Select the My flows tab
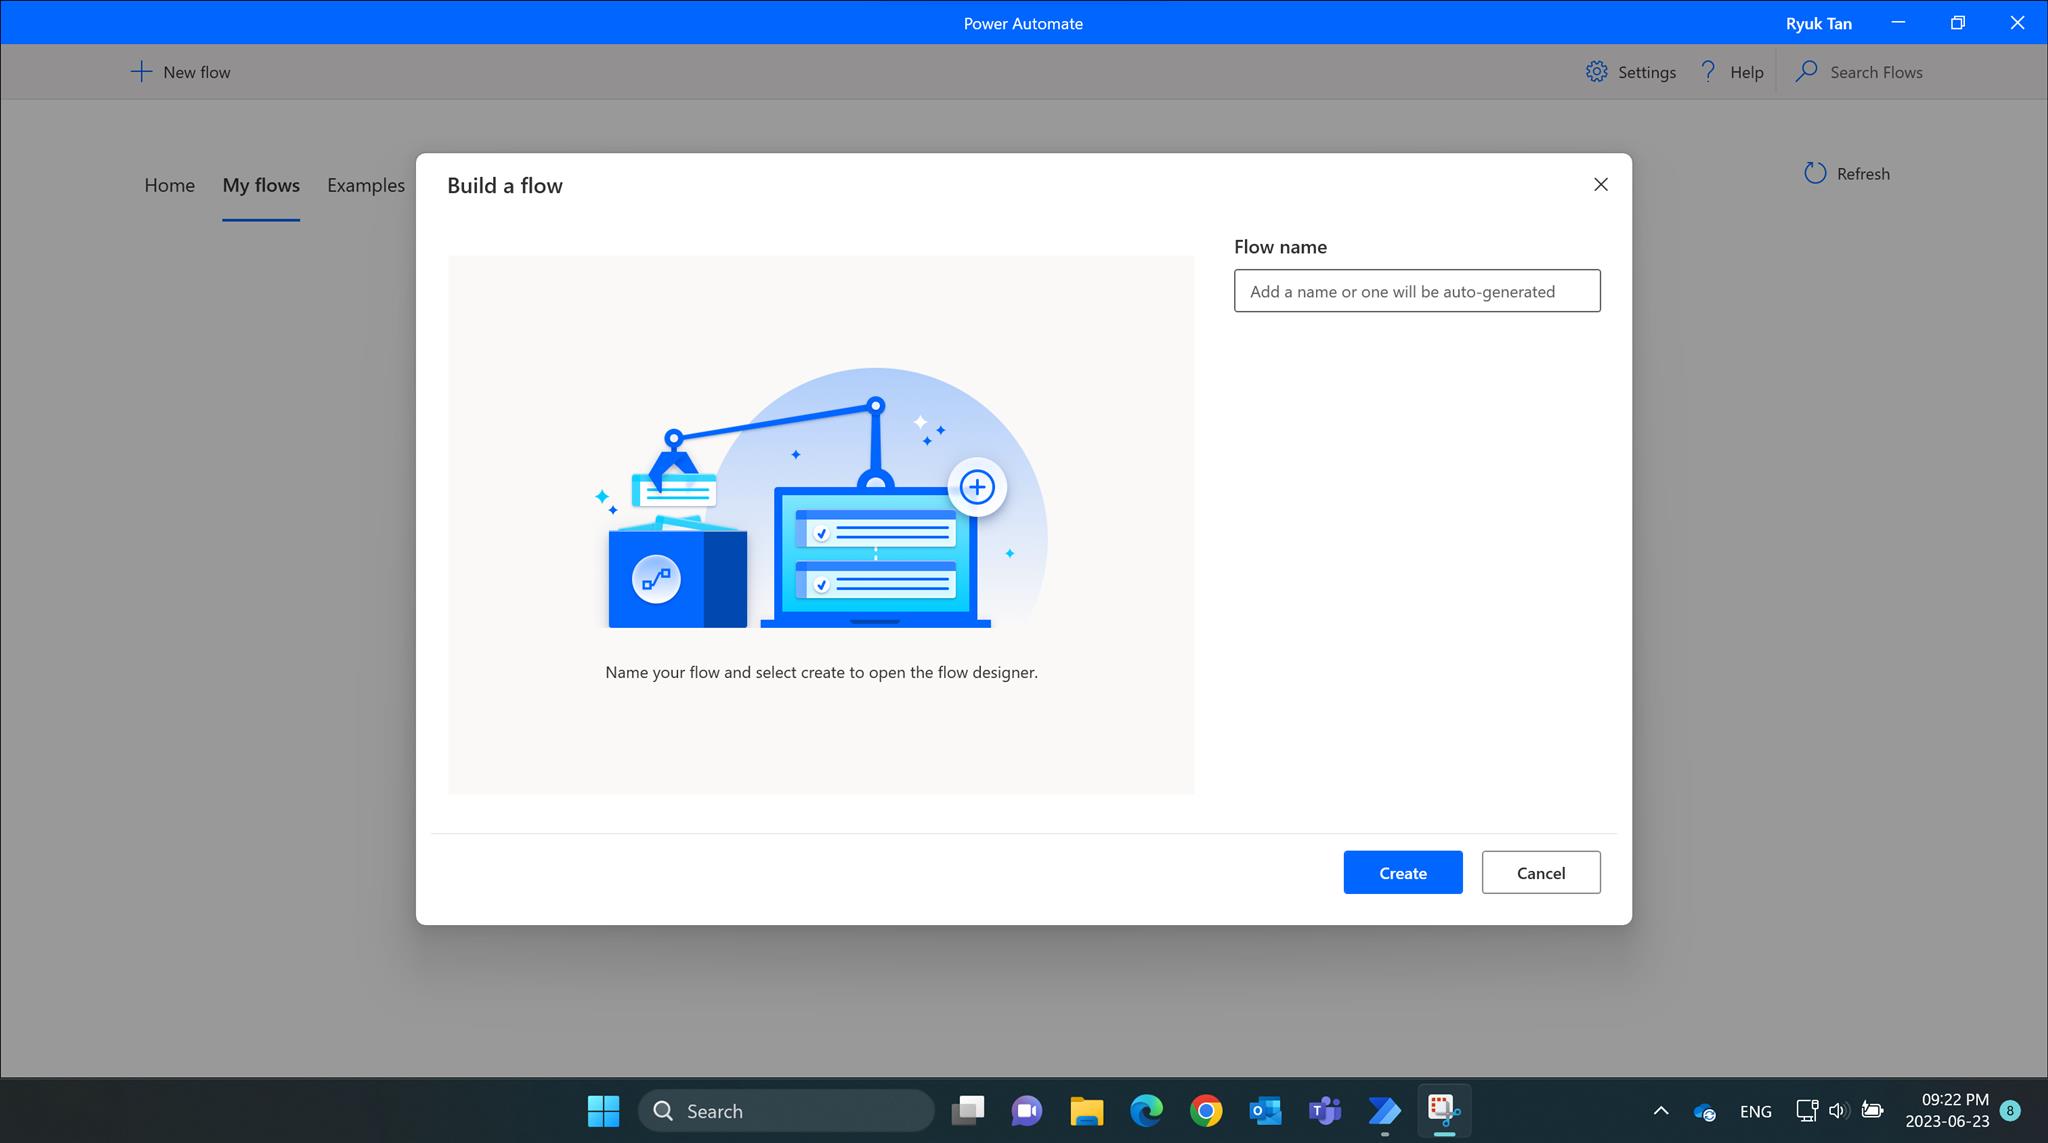The height and width of the screenshot is (1143, 2048). (x=261, y=185)
